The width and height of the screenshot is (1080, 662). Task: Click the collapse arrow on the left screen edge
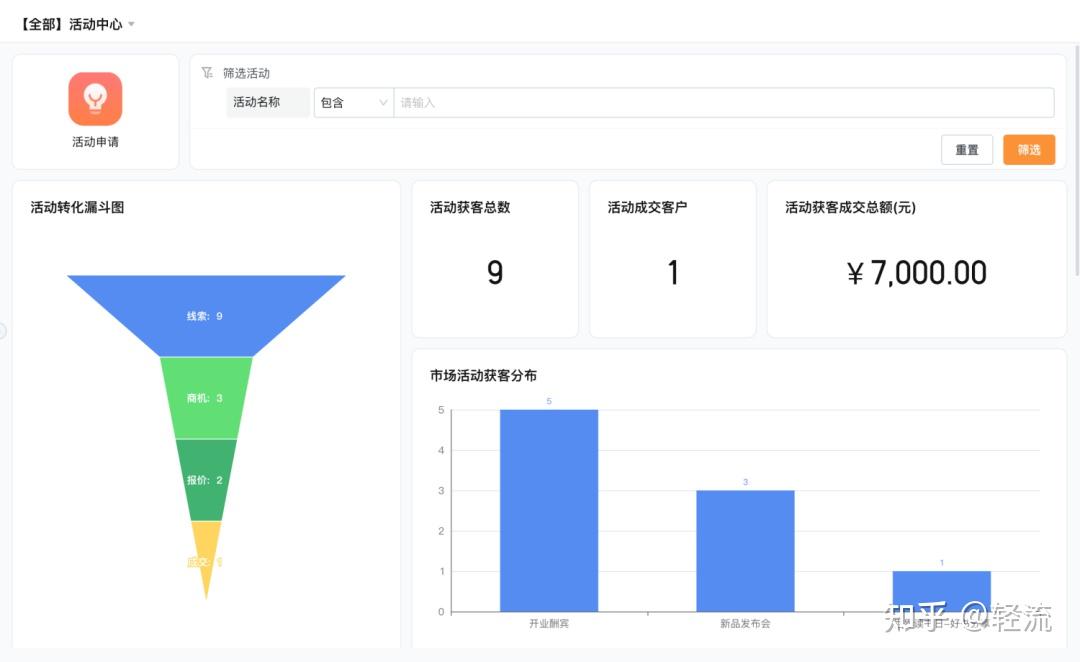coord(3,331)
